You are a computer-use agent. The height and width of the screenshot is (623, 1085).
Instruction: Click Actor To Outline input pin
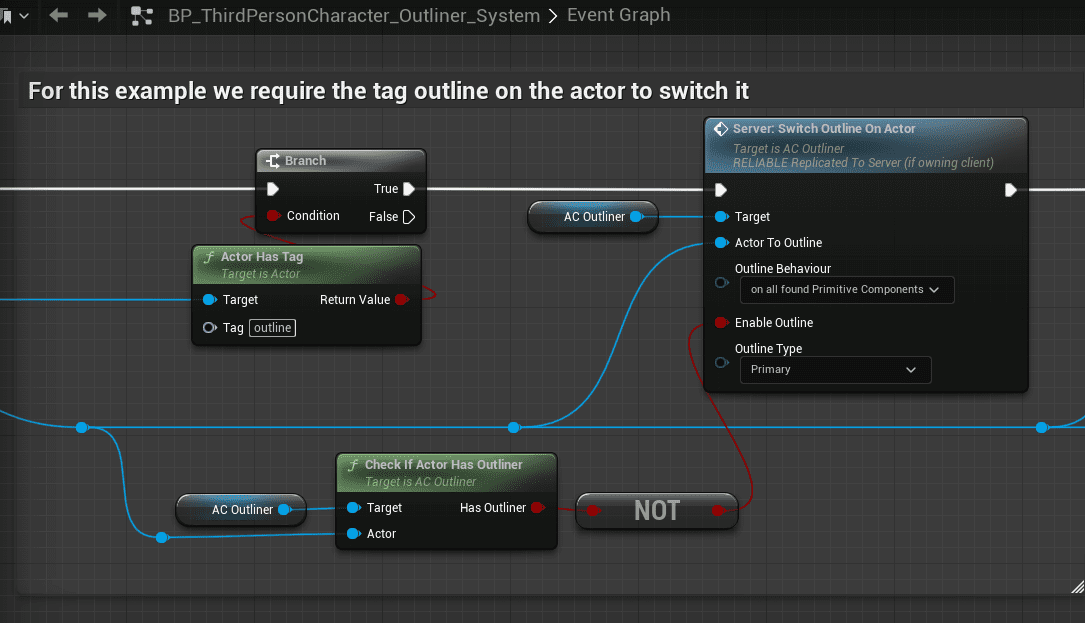click(x=722, y=242)
